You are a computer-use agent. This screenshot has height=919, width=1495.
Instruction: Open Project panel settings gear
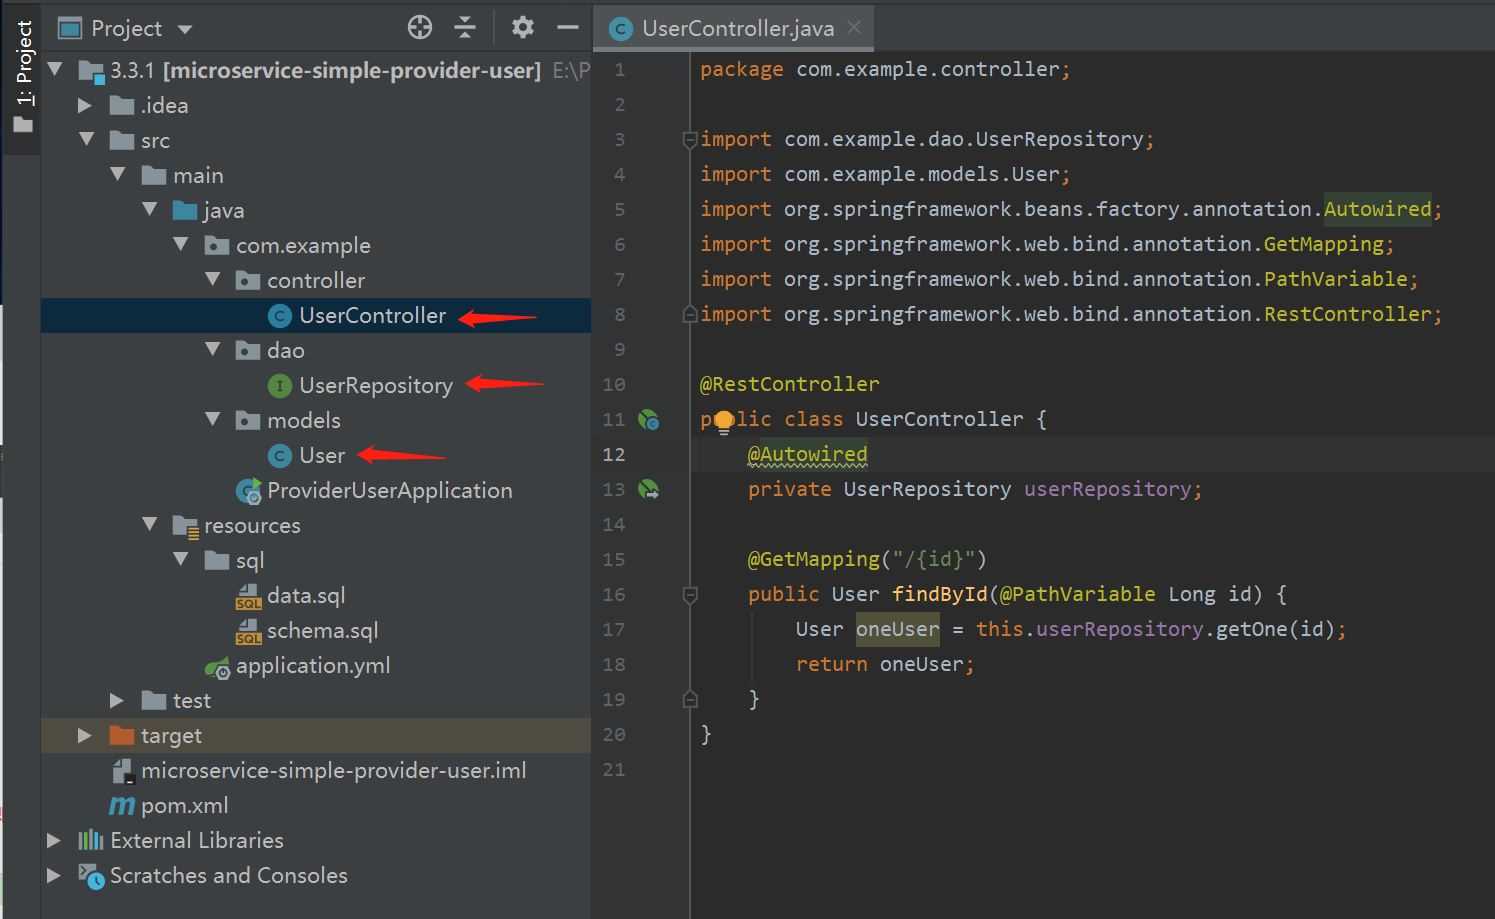[x=522, y=28]
